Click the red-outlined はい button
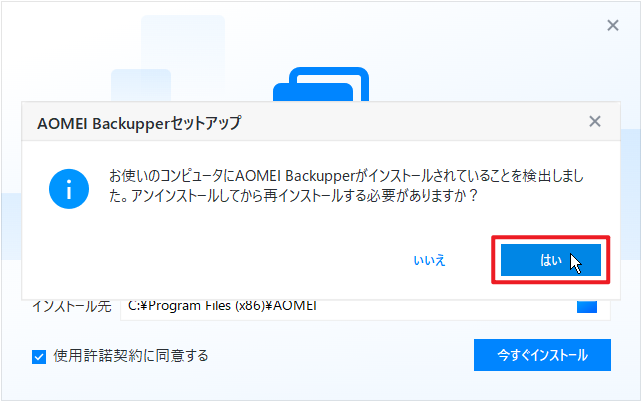 (x=551, y=260)
